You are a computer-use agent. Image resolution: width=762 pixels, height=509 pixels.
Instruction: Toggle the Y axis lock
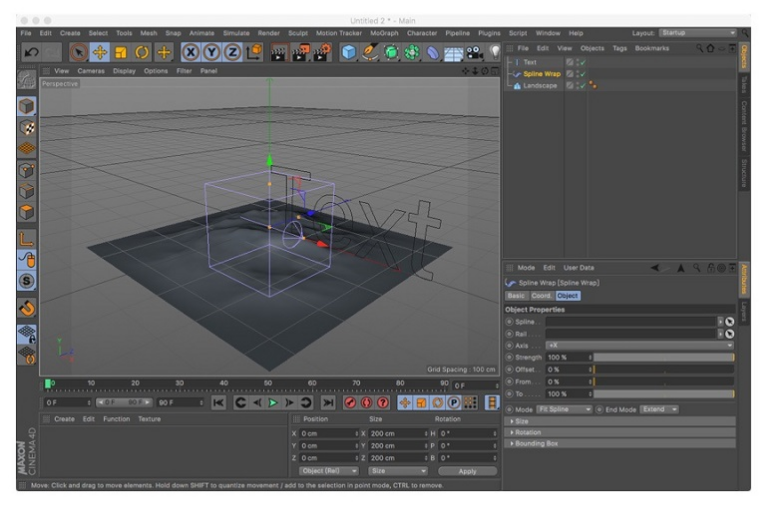[210, 53]
